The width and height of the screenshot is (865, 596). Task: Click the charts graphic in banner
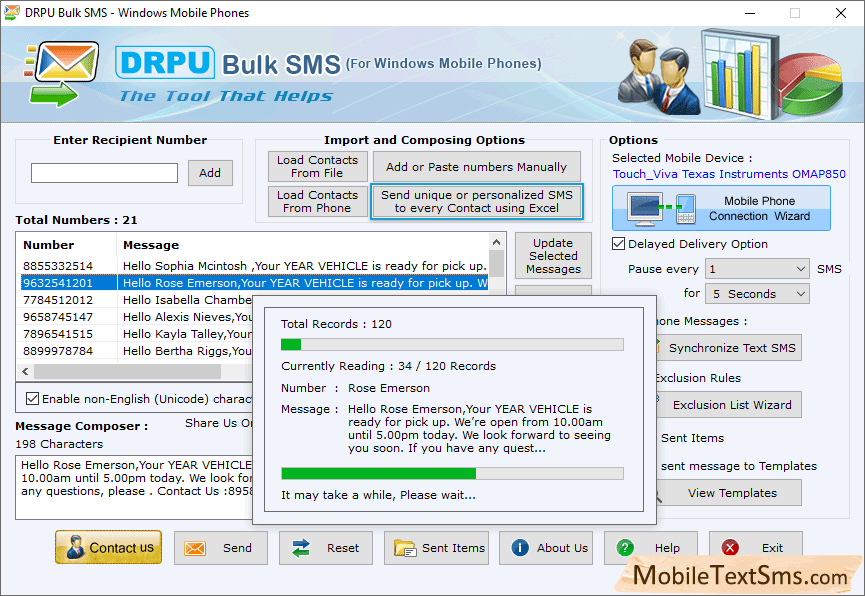click(772, 74)
